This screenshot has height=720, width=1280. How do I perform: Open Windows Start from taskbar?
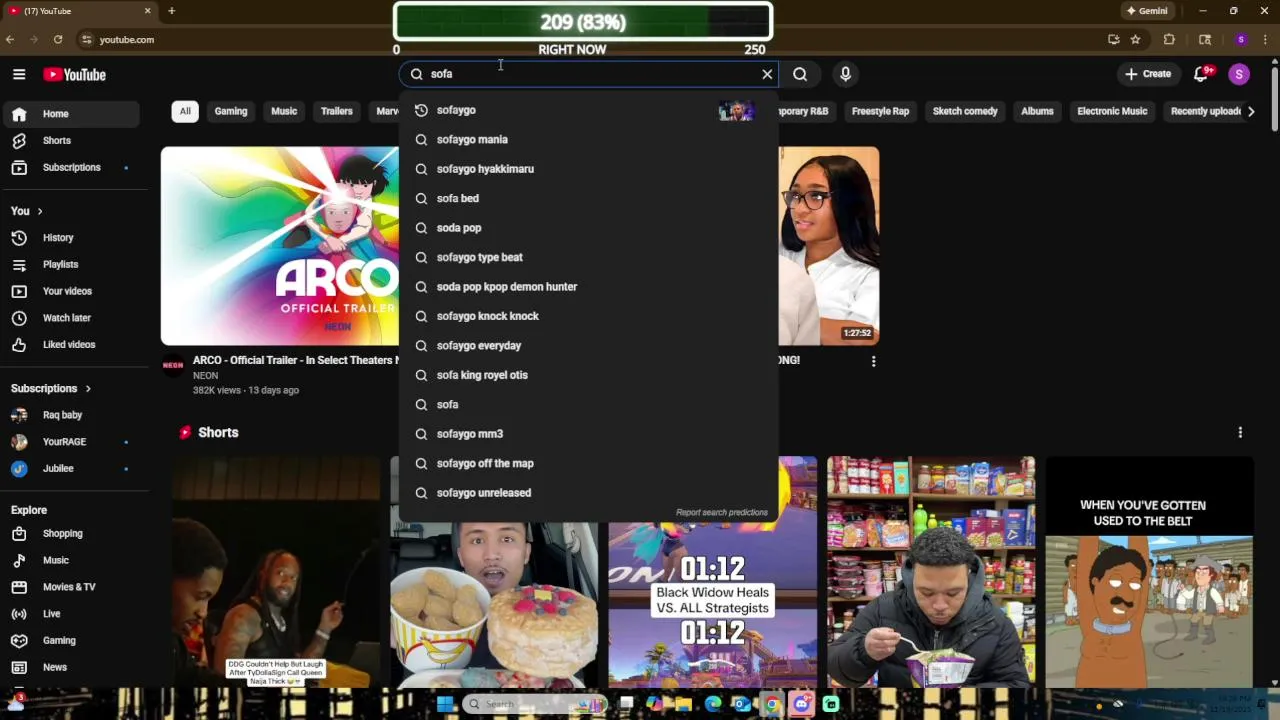(x=445, y=704)
